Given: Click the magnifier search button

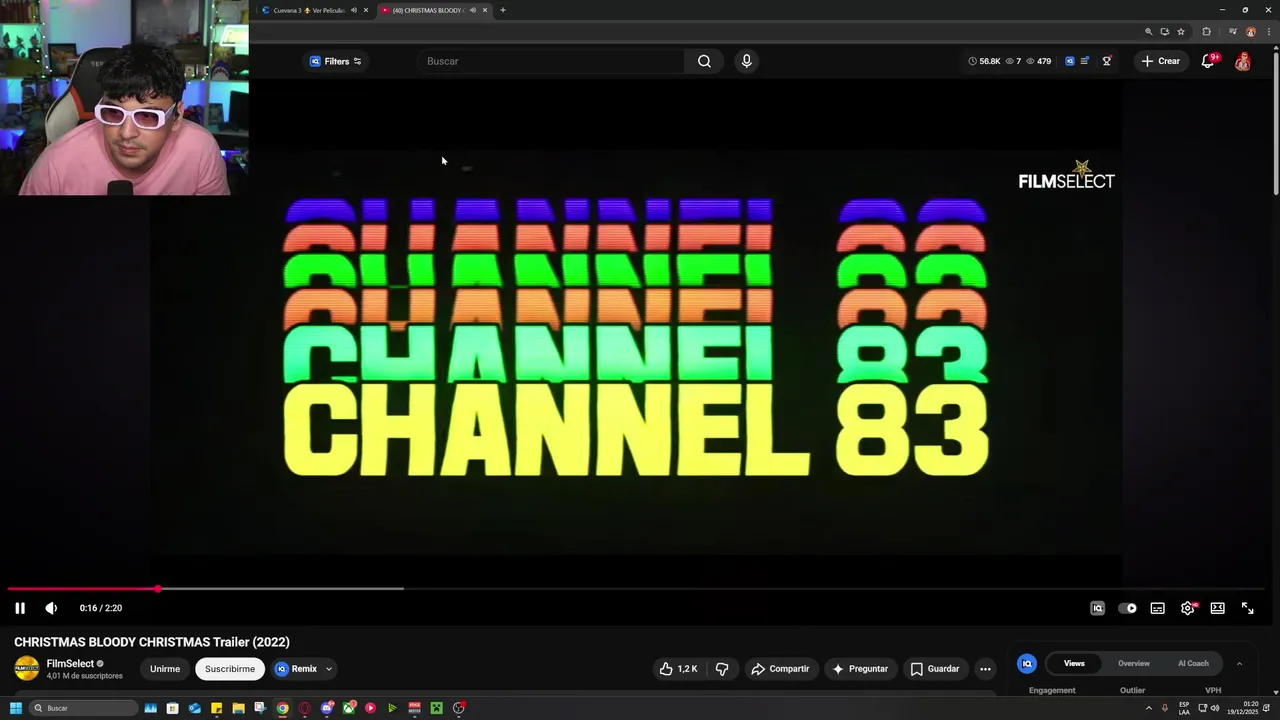Looking at the screenshot, I should coord(704,61).
